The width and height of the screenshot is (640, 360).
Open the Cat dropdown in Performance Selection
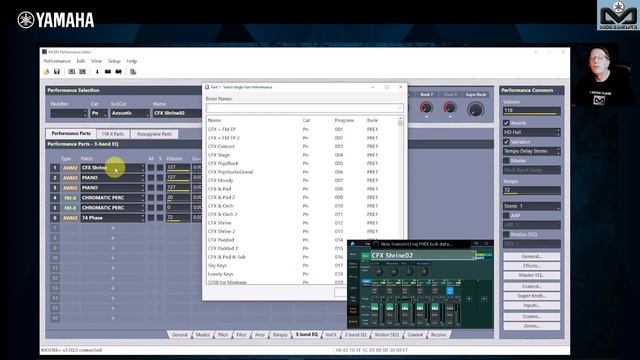pyautogui.click(x=99, y=113)
